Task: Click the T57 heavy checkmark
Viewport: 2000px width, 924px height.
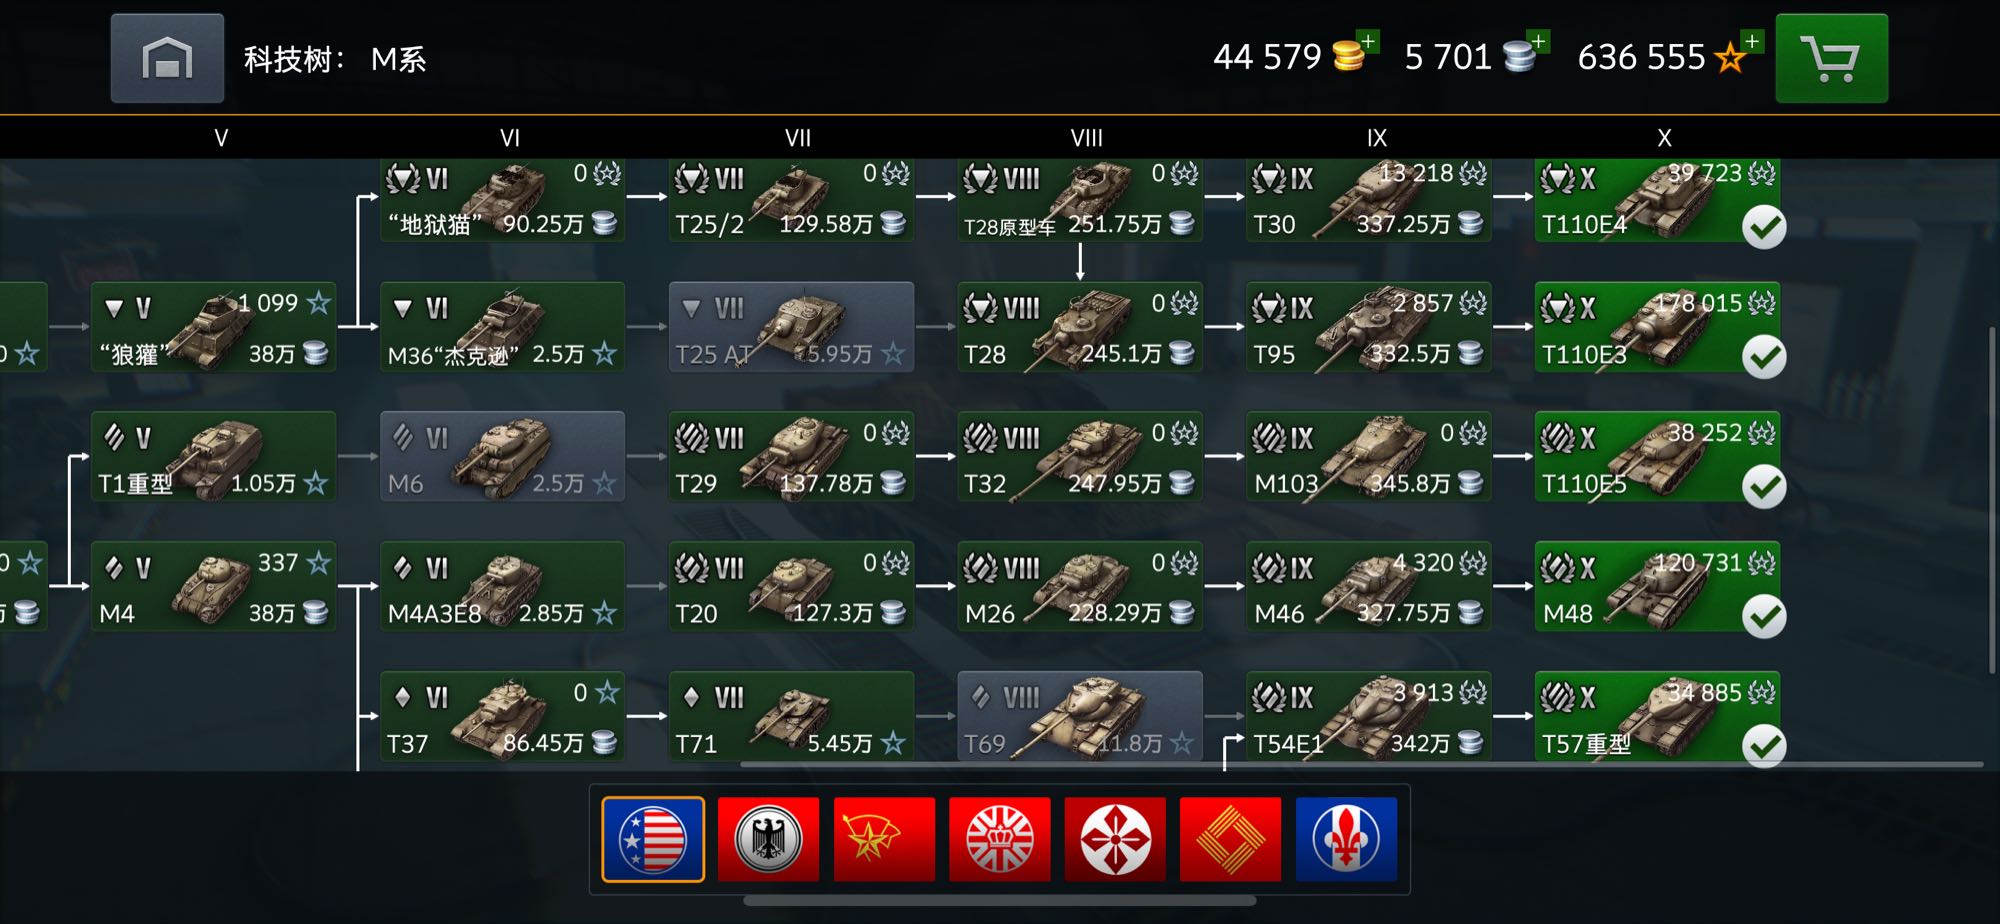Action: [x=1764, y=746]
